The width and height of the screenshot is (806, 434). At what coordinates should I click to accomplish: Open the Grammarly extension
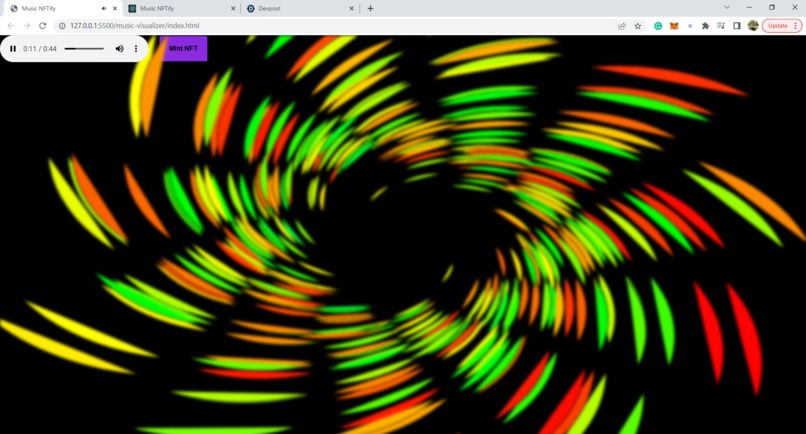tap(658, 26)
